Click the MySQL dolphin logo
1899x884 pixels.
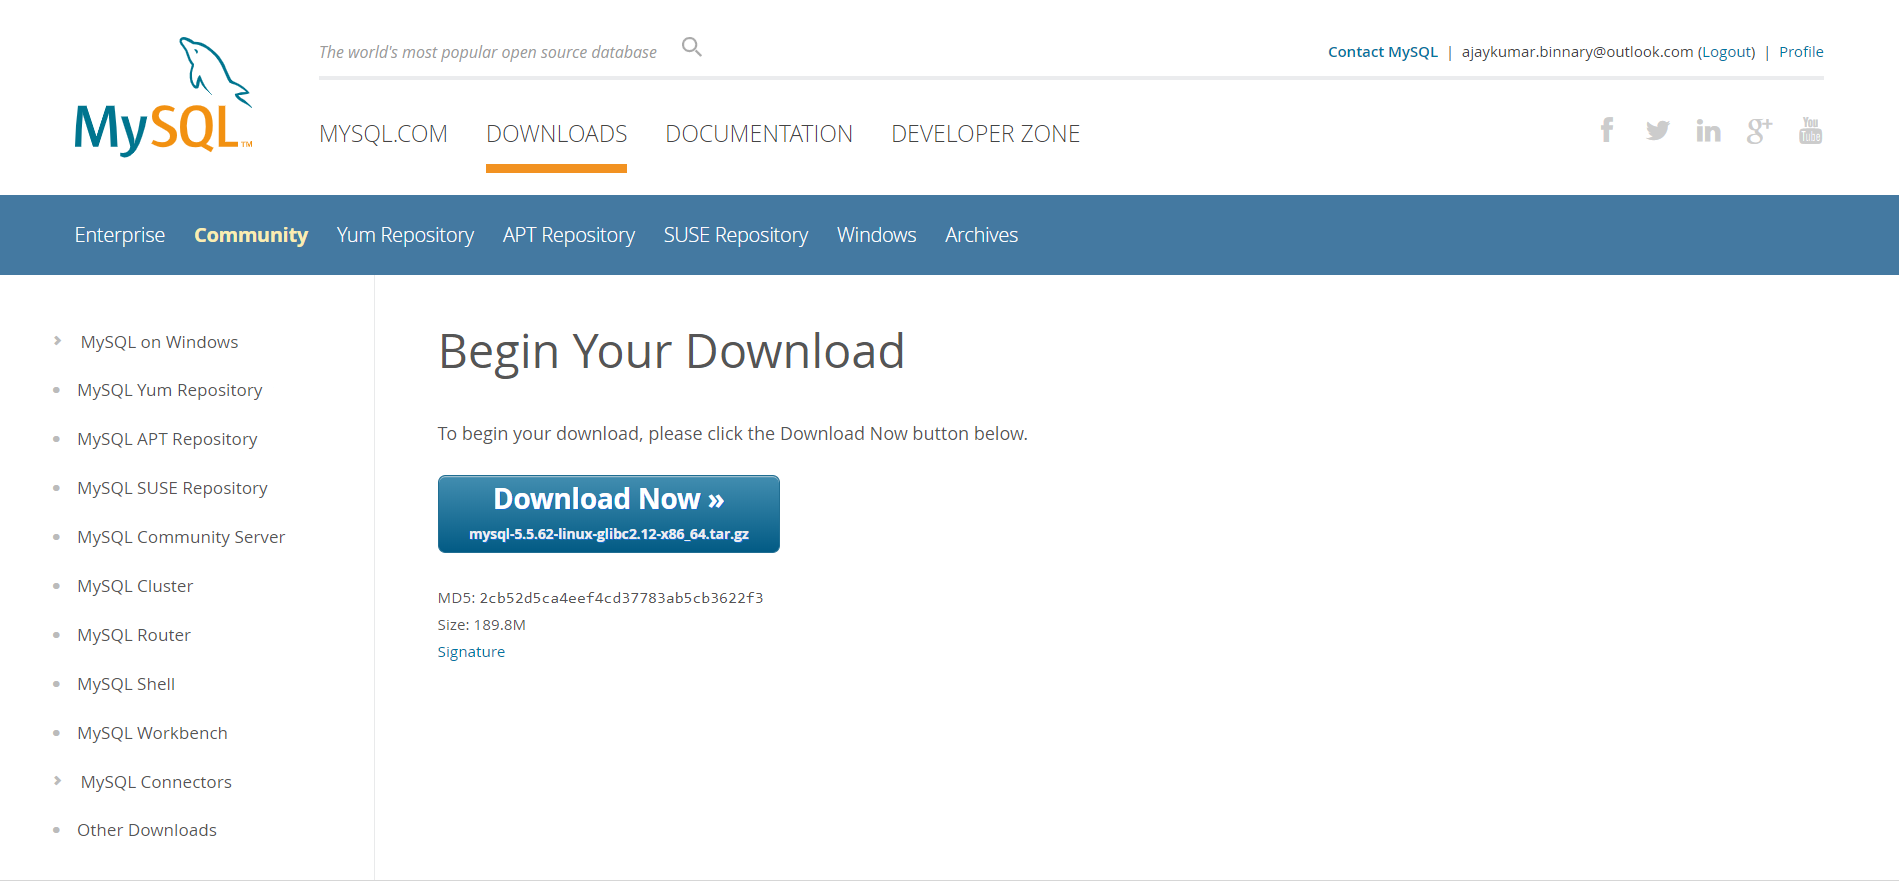[163, 96]
